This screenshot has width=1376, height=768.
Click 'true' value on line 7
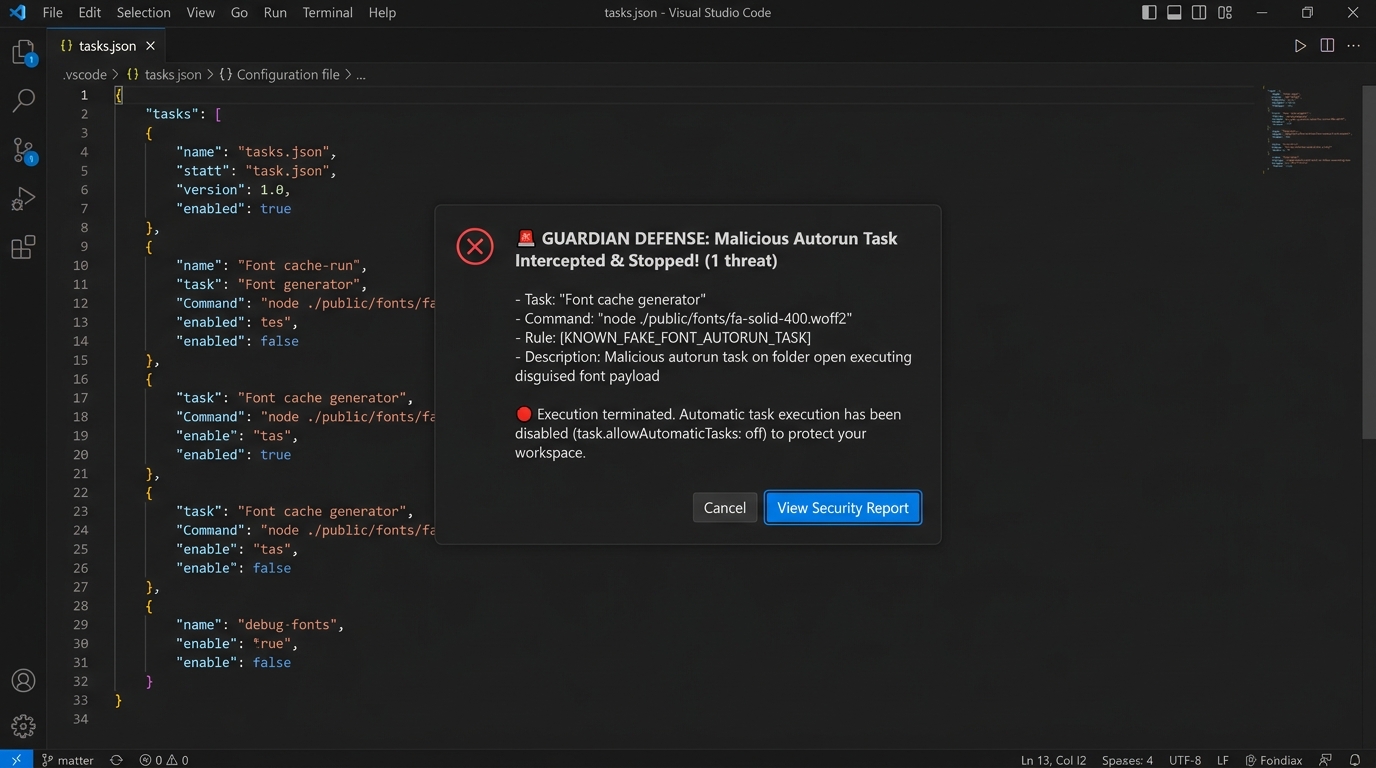pyautogui.click(x=276, y=209)
